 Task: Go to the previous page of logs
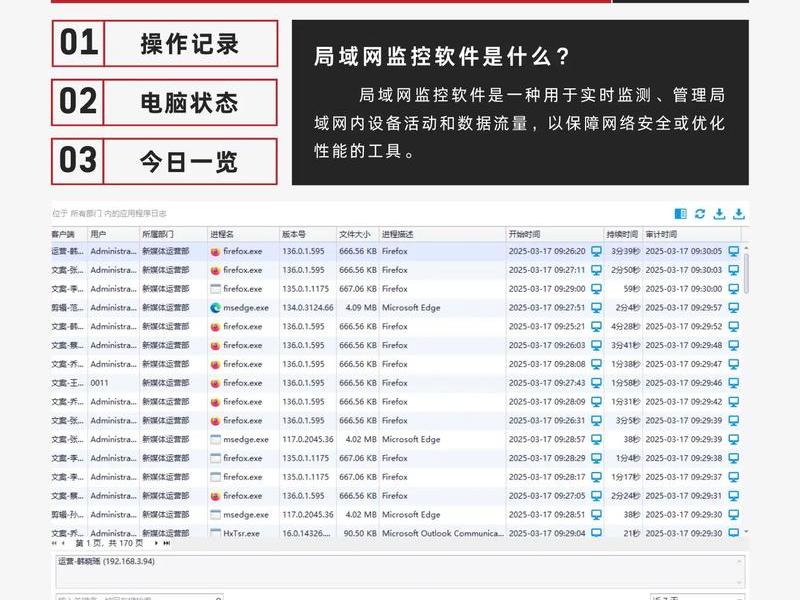(x=63, y=543)
